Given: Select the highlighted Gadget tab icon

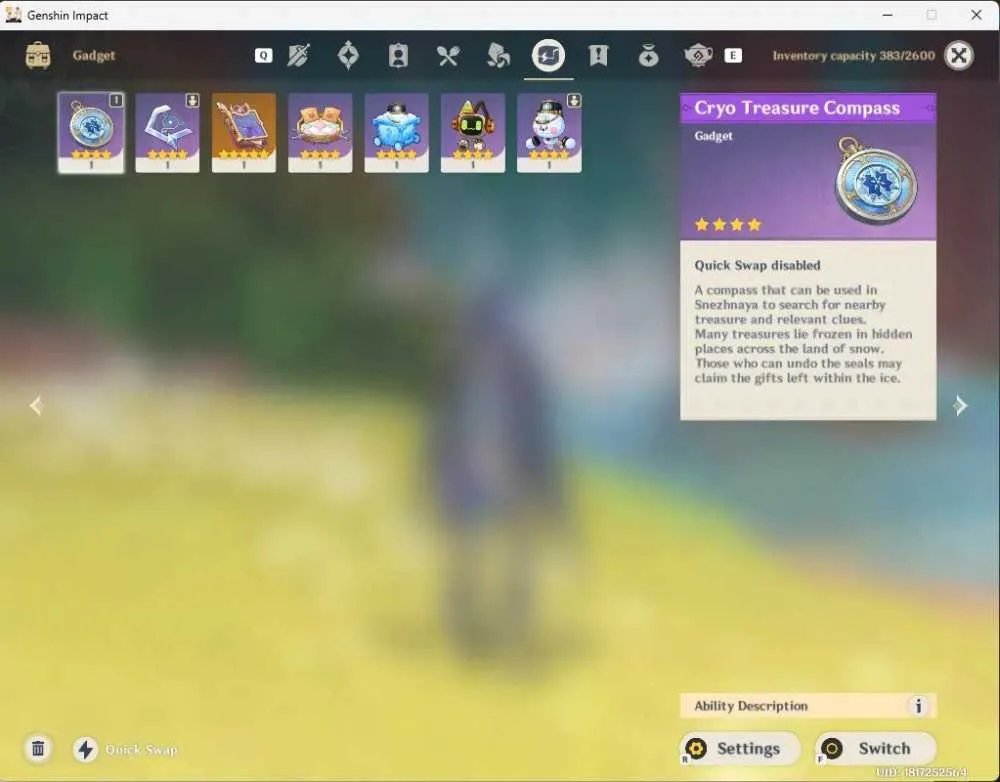Looking at the screenshot, I should tap(548, 55).
